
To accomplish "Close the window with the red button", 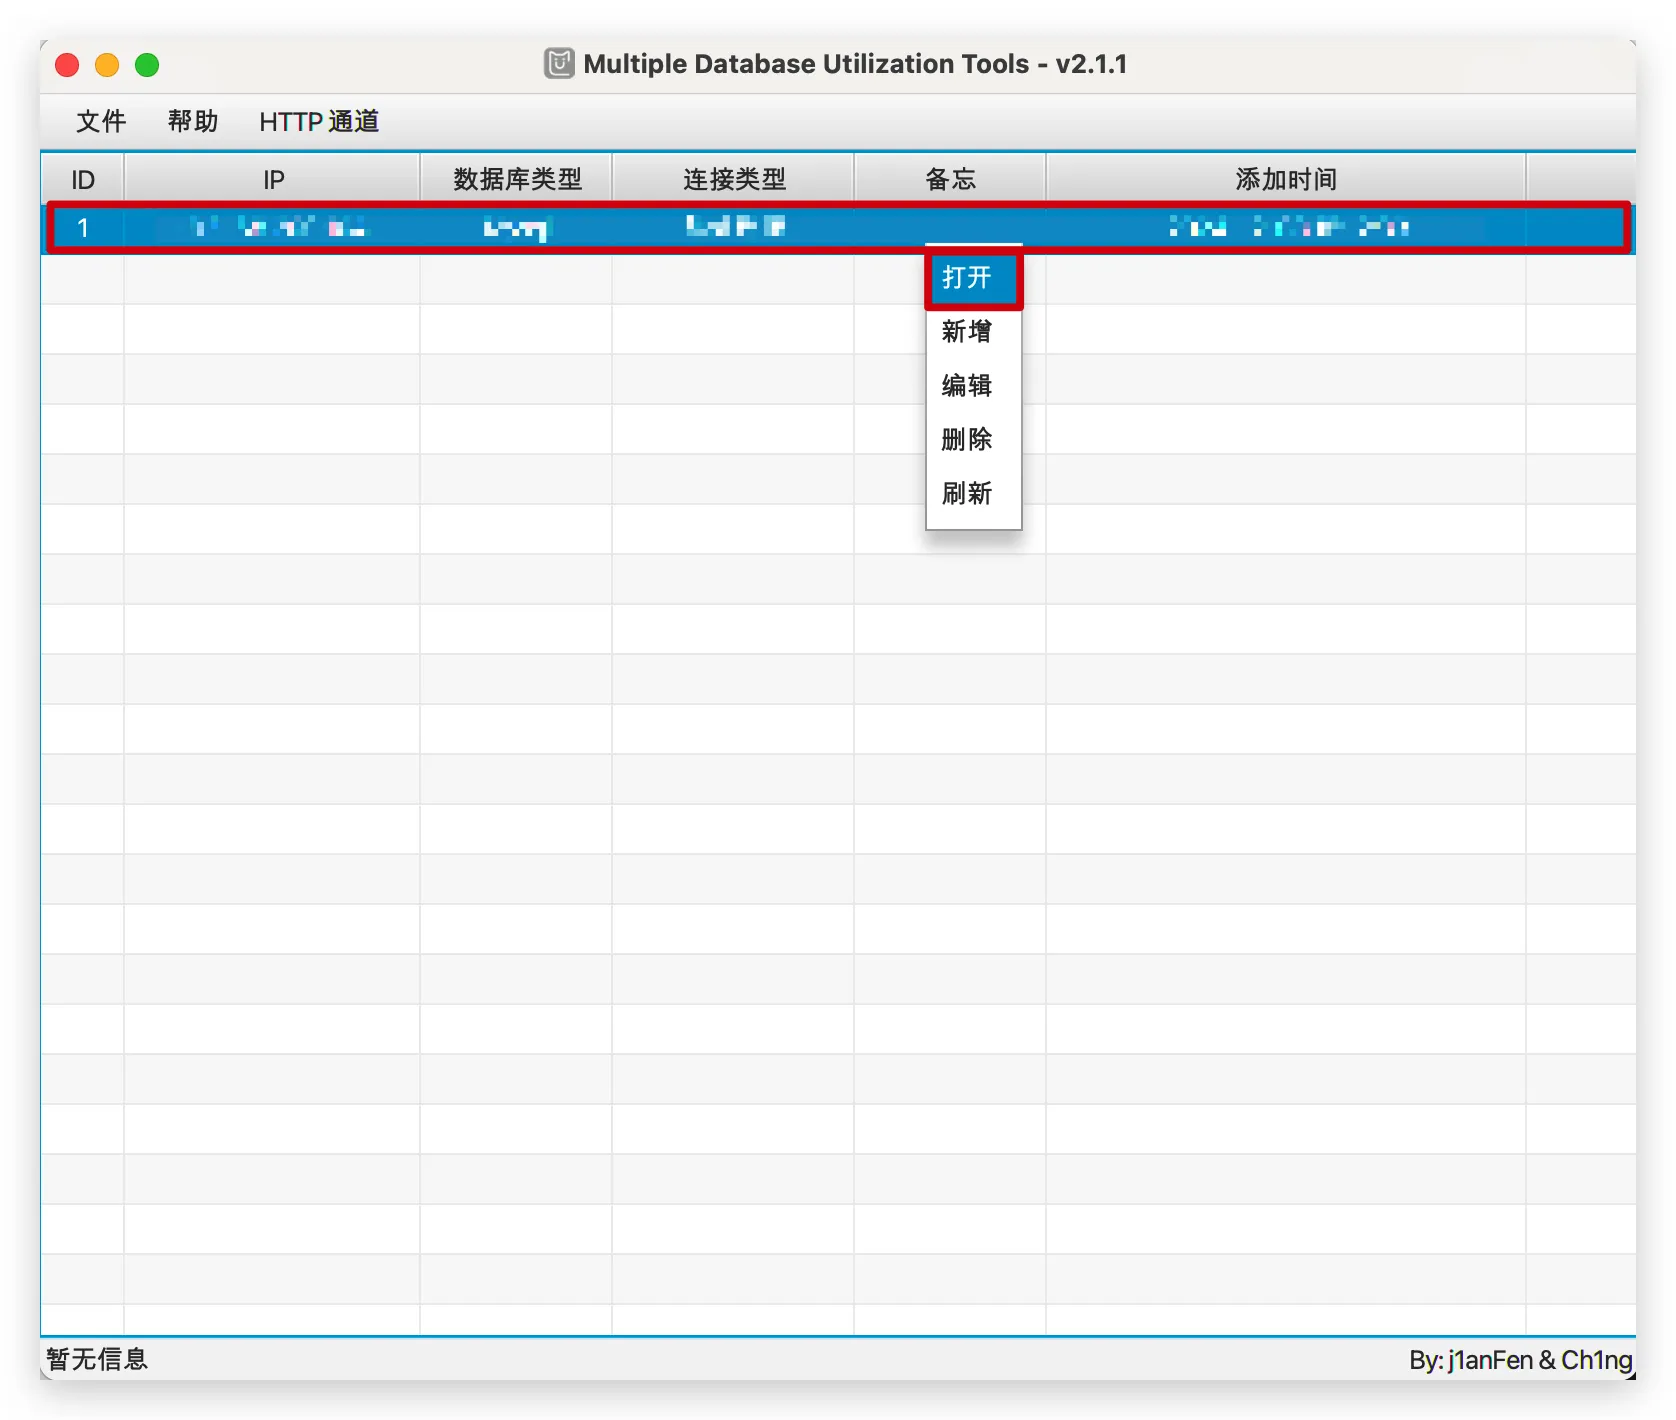I will coord(67,65).
